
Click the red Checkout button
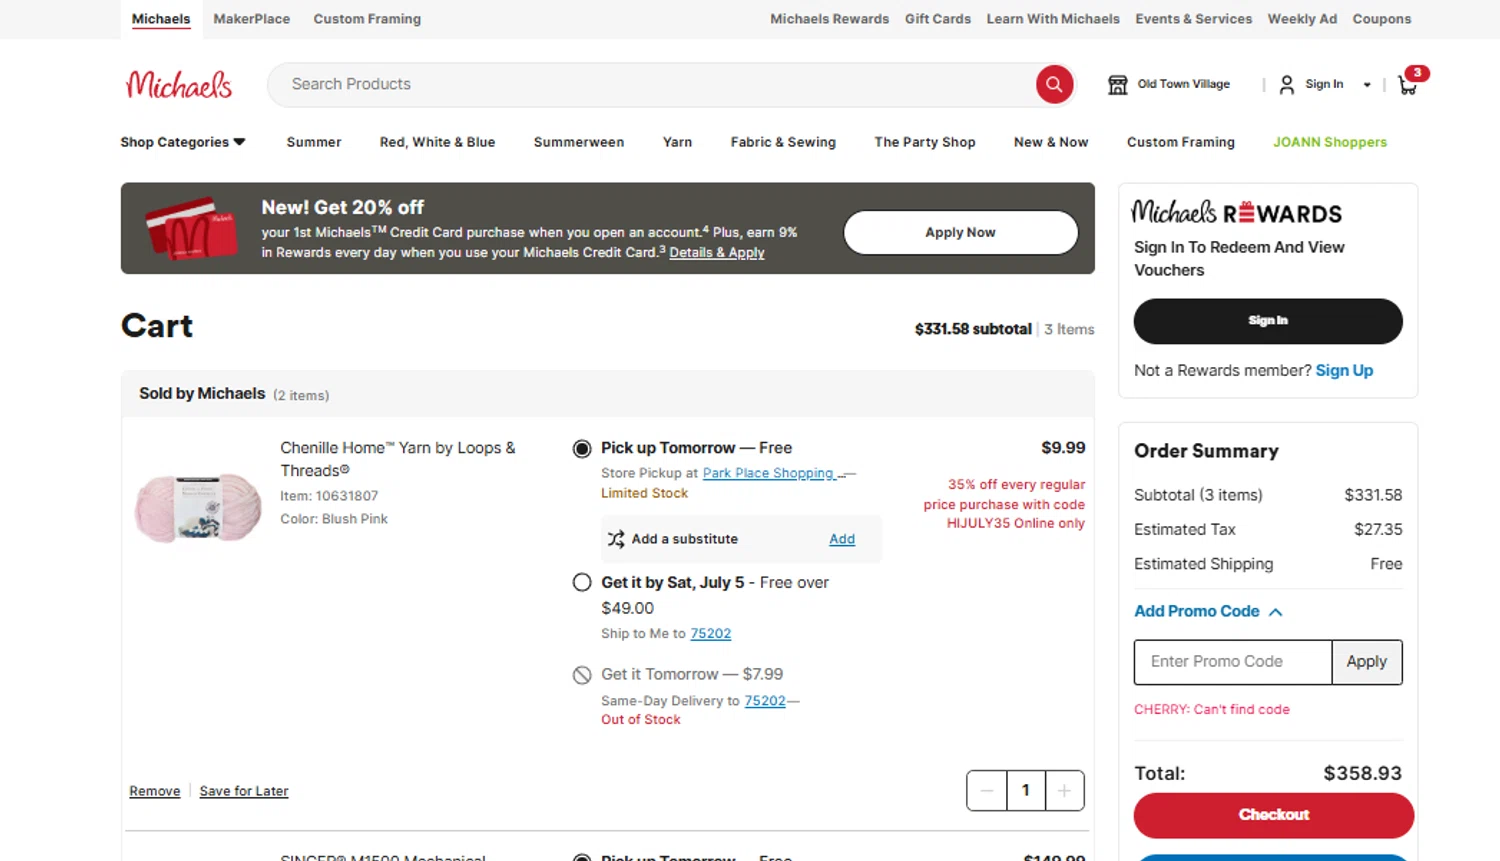pos(1274,815)
